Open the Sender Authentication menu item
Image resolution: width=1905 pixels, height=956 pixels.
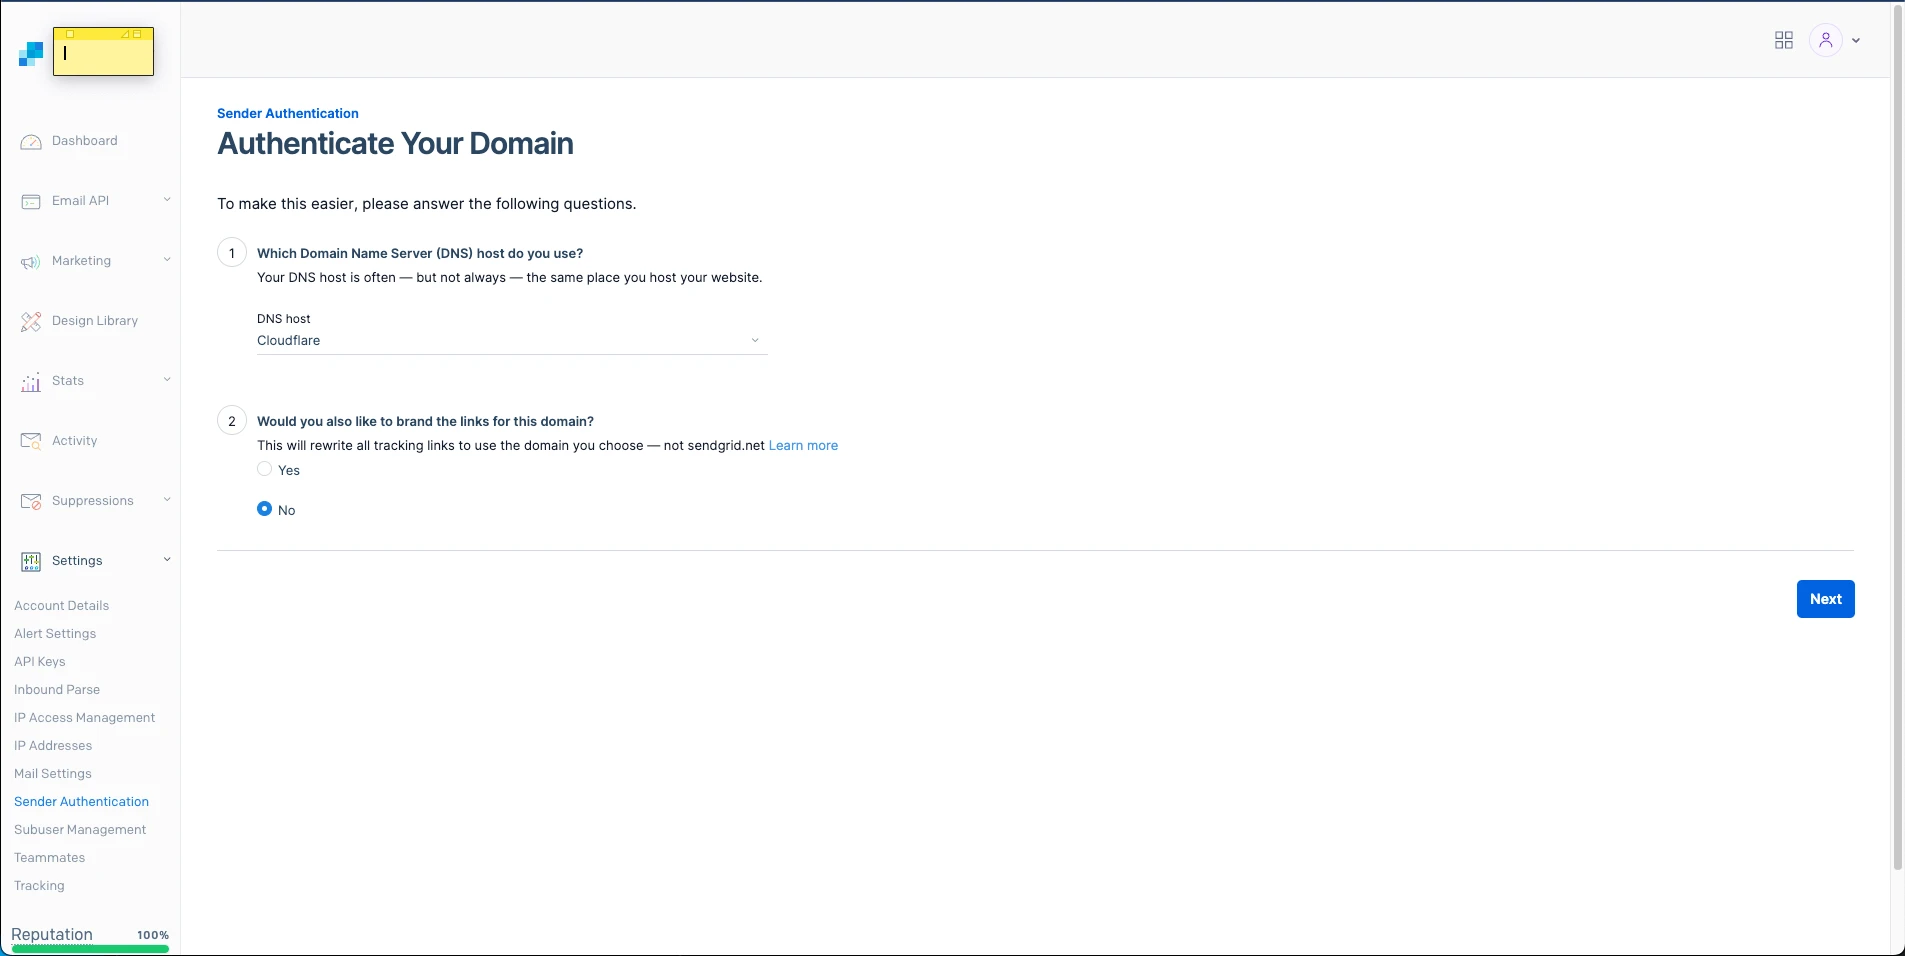[x=81, y=801]
